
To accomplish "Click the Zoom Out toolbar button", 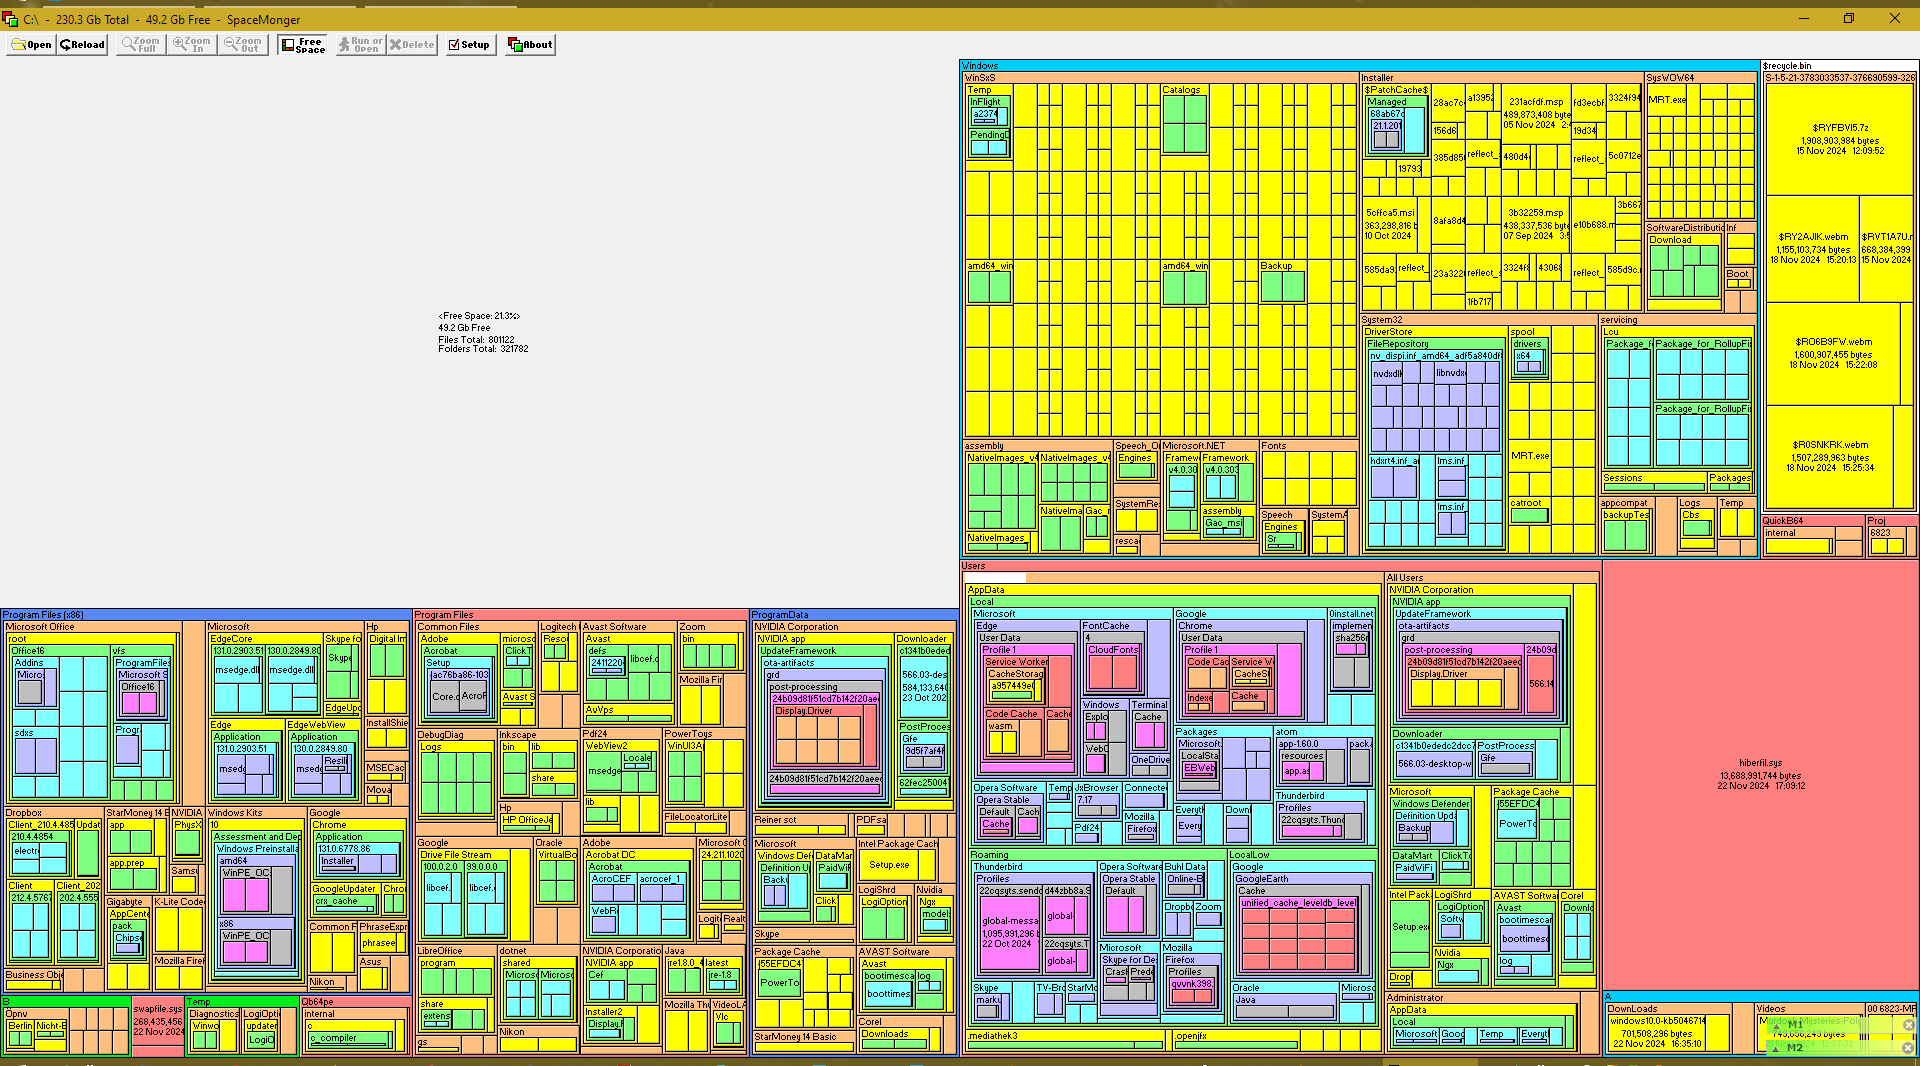I will pyautogui.click(x=243, y=45).
